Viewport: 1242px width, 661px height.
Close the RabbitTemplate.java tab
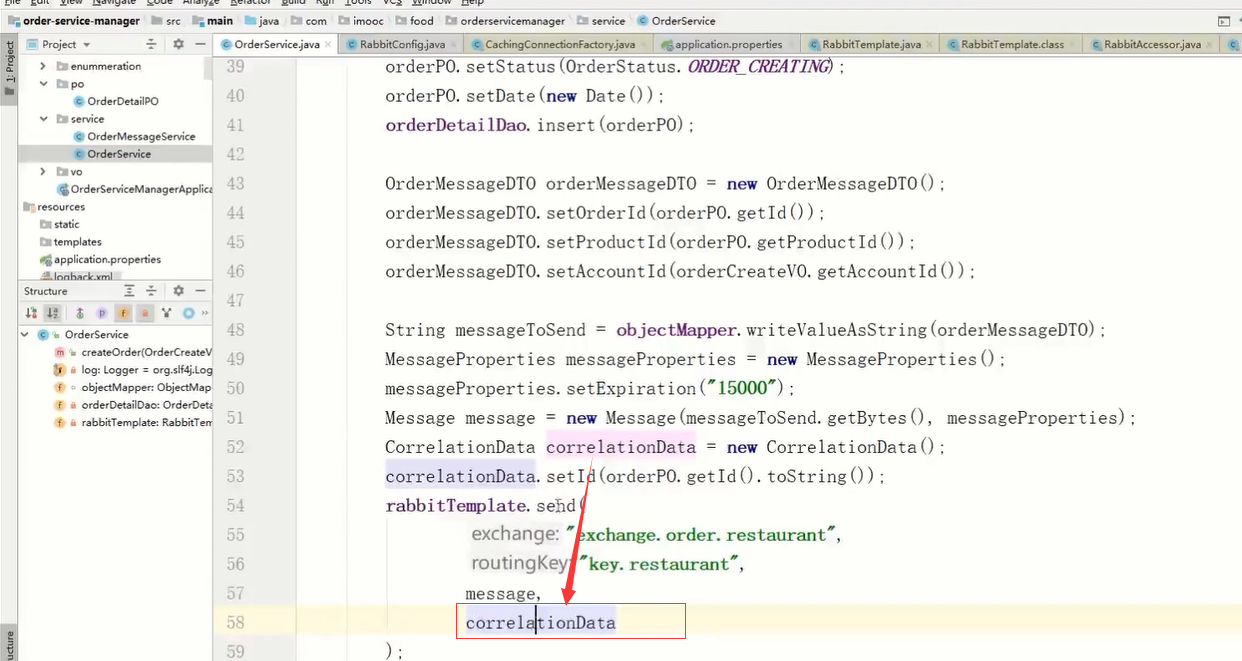[931, 45]
